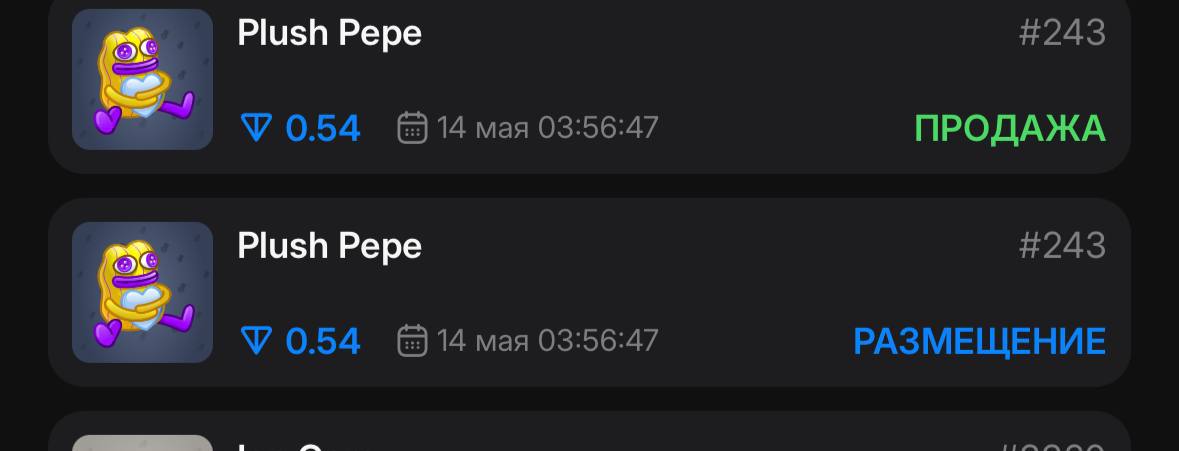Tap the dark gap between the two Plush Pepe cards
Viewport: 1179px width, 451px height.
(590, 186)
